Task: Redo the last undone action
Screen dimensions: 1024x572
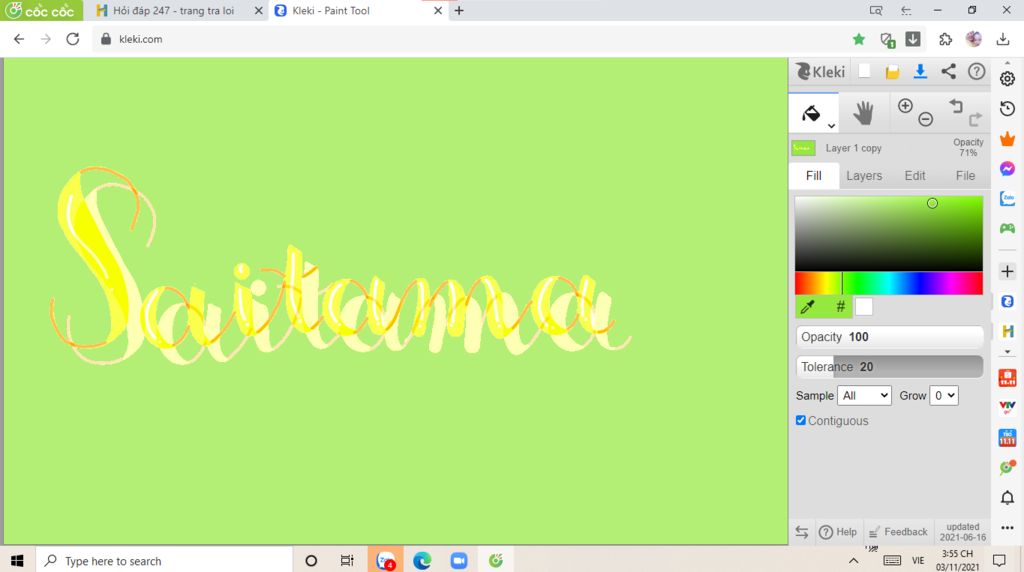Action: pyautogui.click(x=975, y=119)
